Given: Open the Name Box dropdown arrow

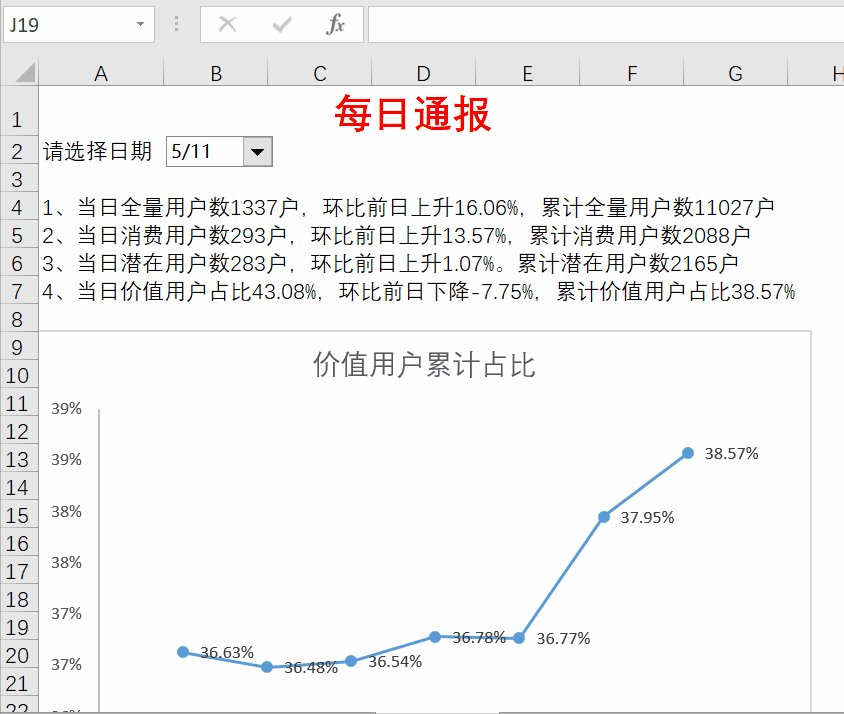Looking at the screenshot, I should click(140, 24).
